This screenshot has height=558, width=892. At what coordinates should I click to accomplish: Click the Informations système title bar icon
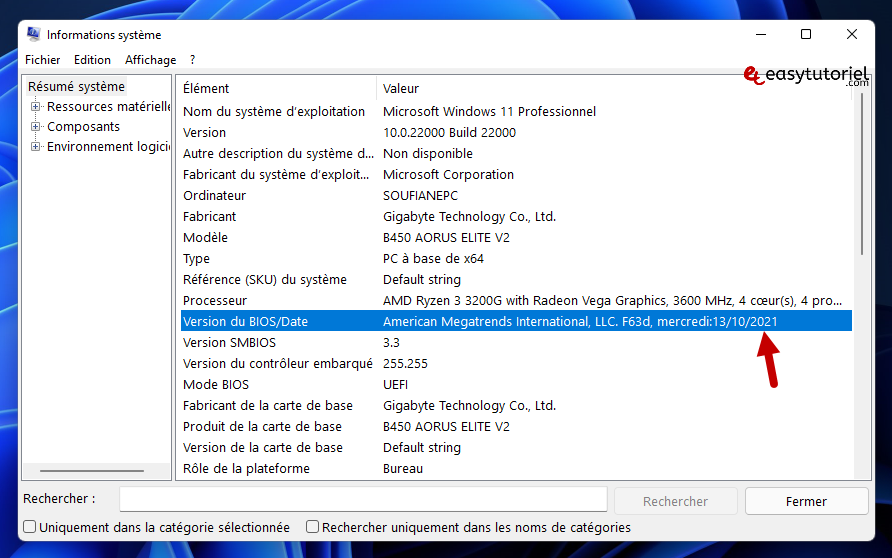click(34, 35)
